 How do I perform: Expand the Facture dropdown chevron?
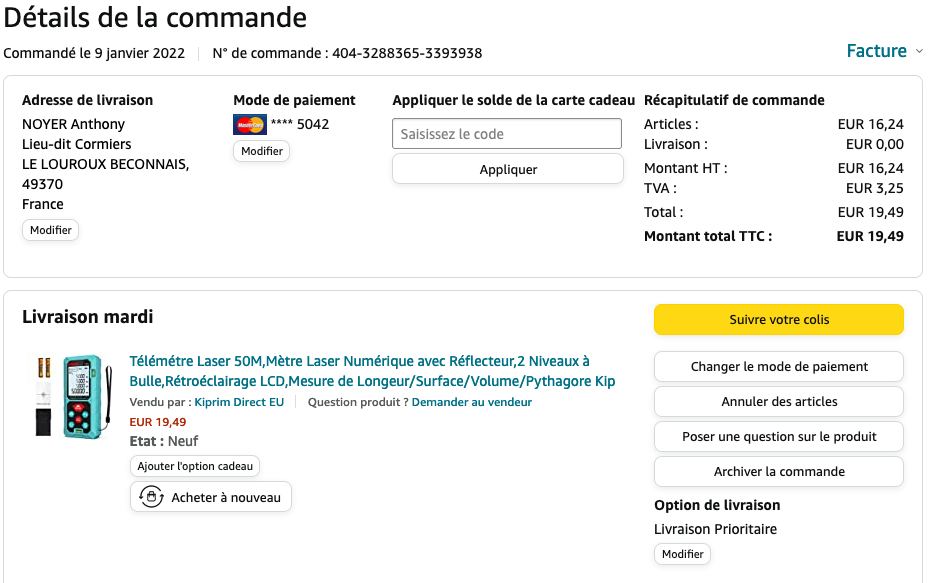(x=918, y=51)
